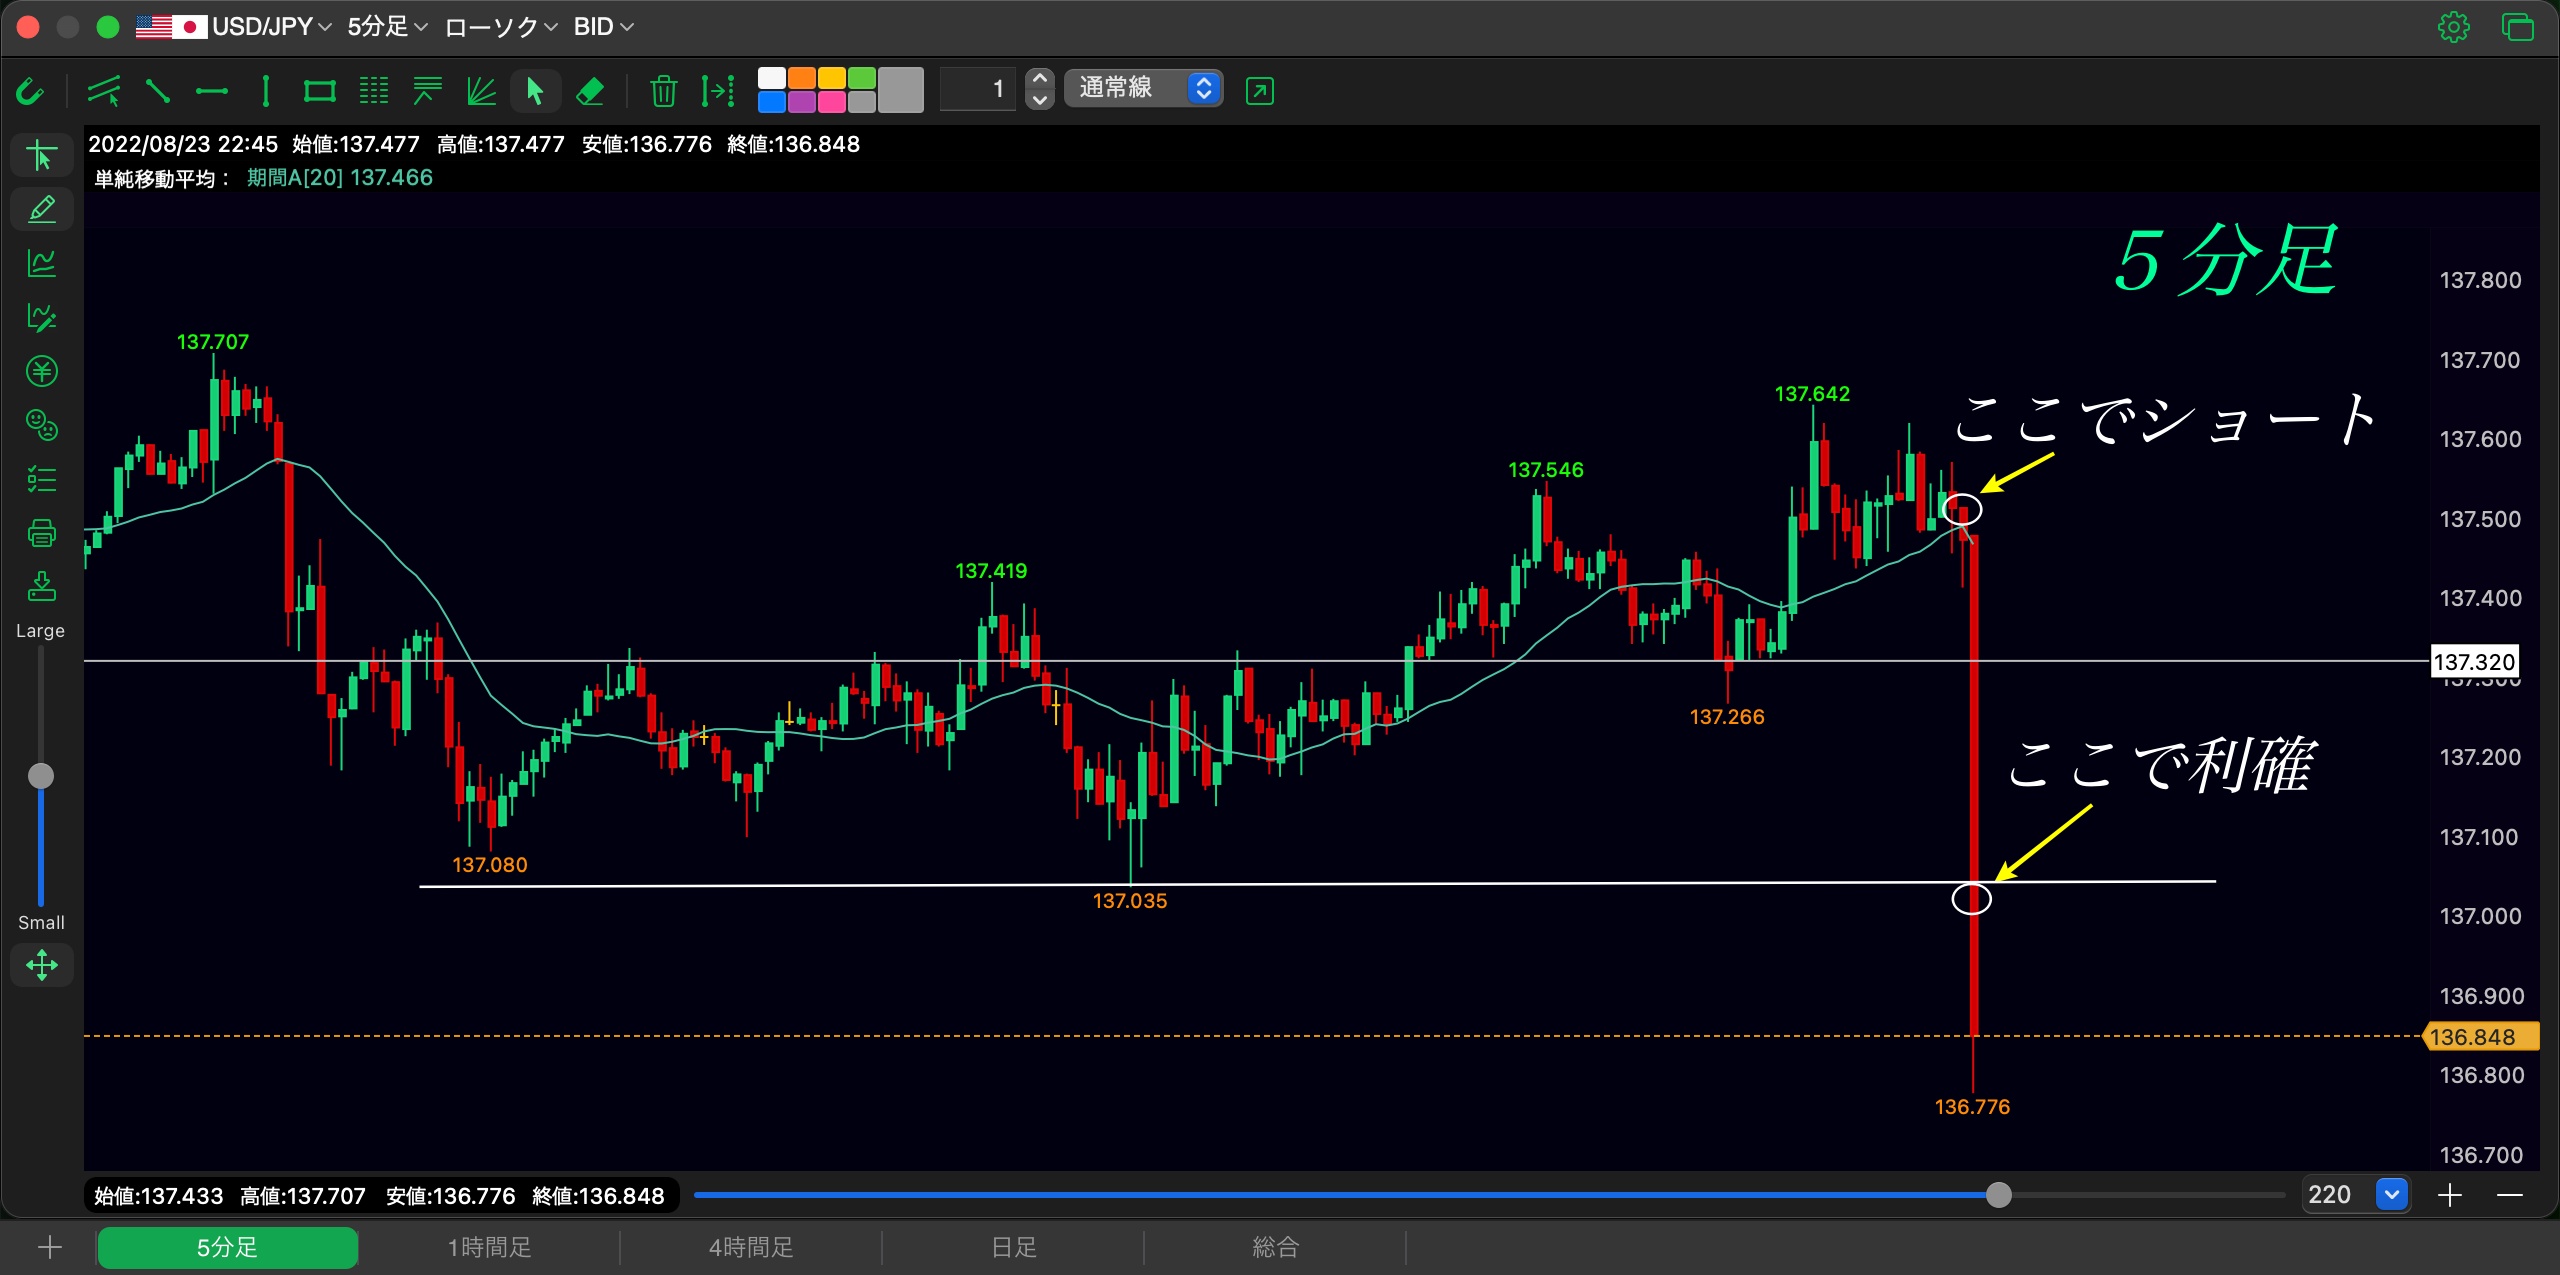Select the eraser tool in toolbar
This screenshot has width=2560, height=1275.
591,91
